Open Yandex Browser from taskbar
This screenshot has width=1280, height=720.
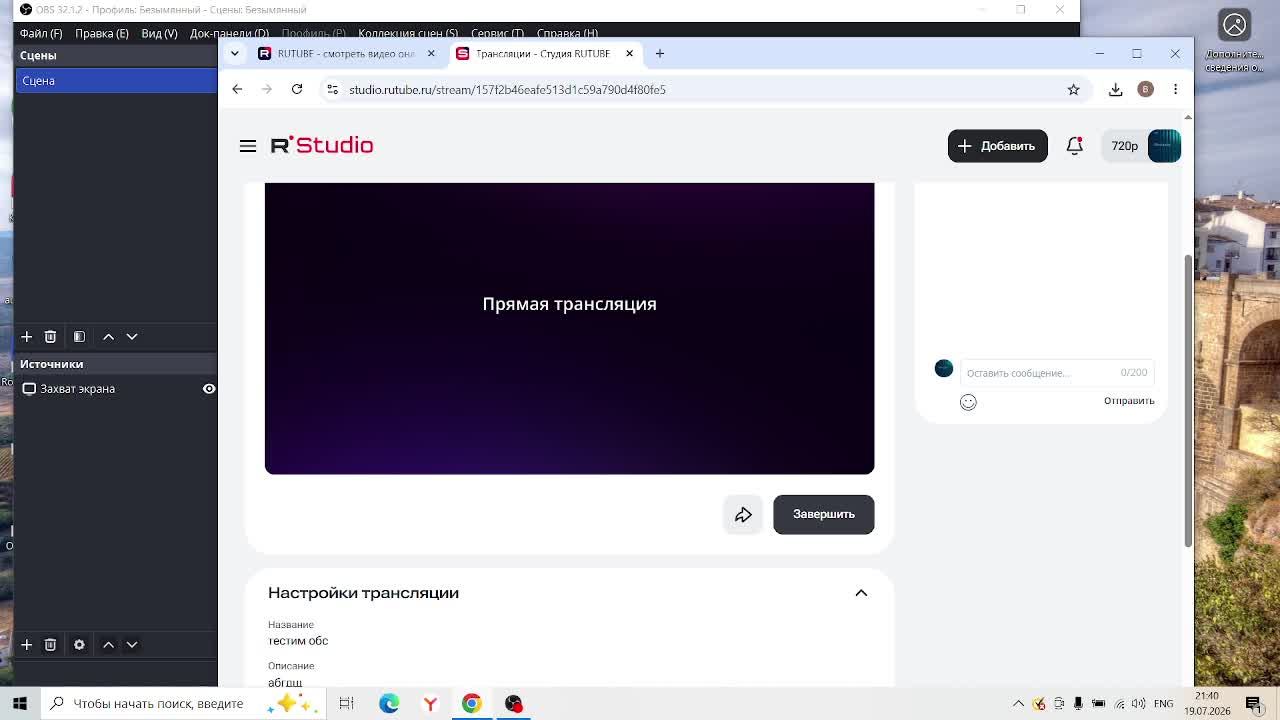pos(430,704)
